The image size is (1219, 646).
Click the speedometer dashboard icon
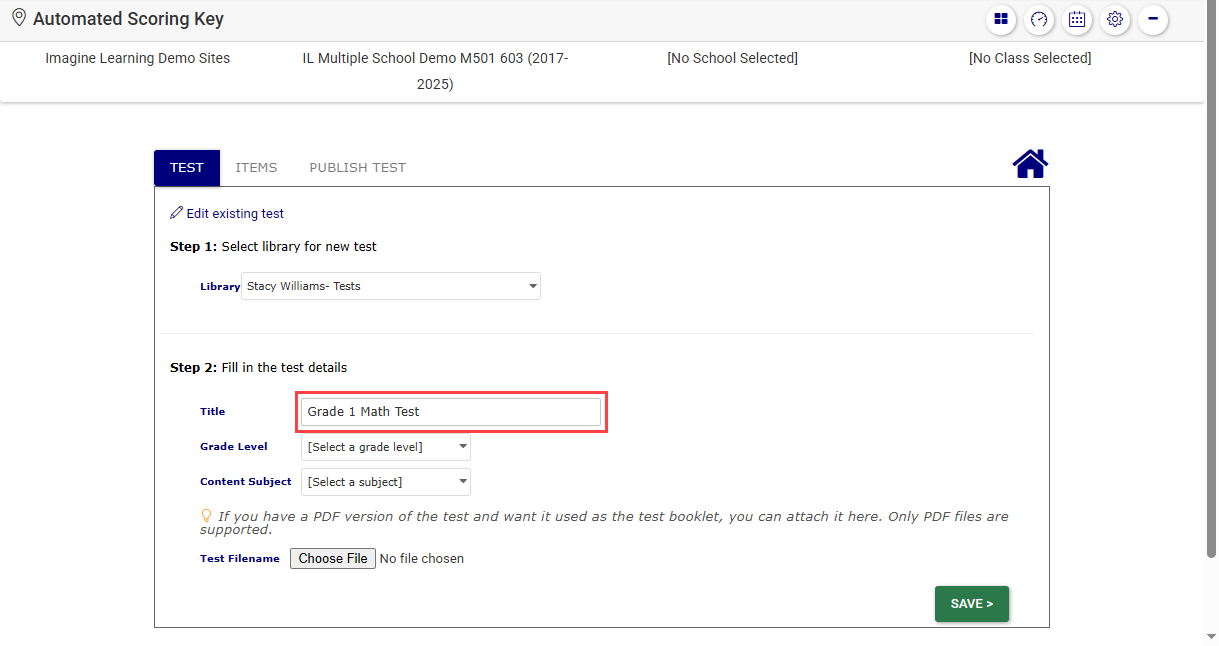pyautogui.click(x=1039, y=19)
